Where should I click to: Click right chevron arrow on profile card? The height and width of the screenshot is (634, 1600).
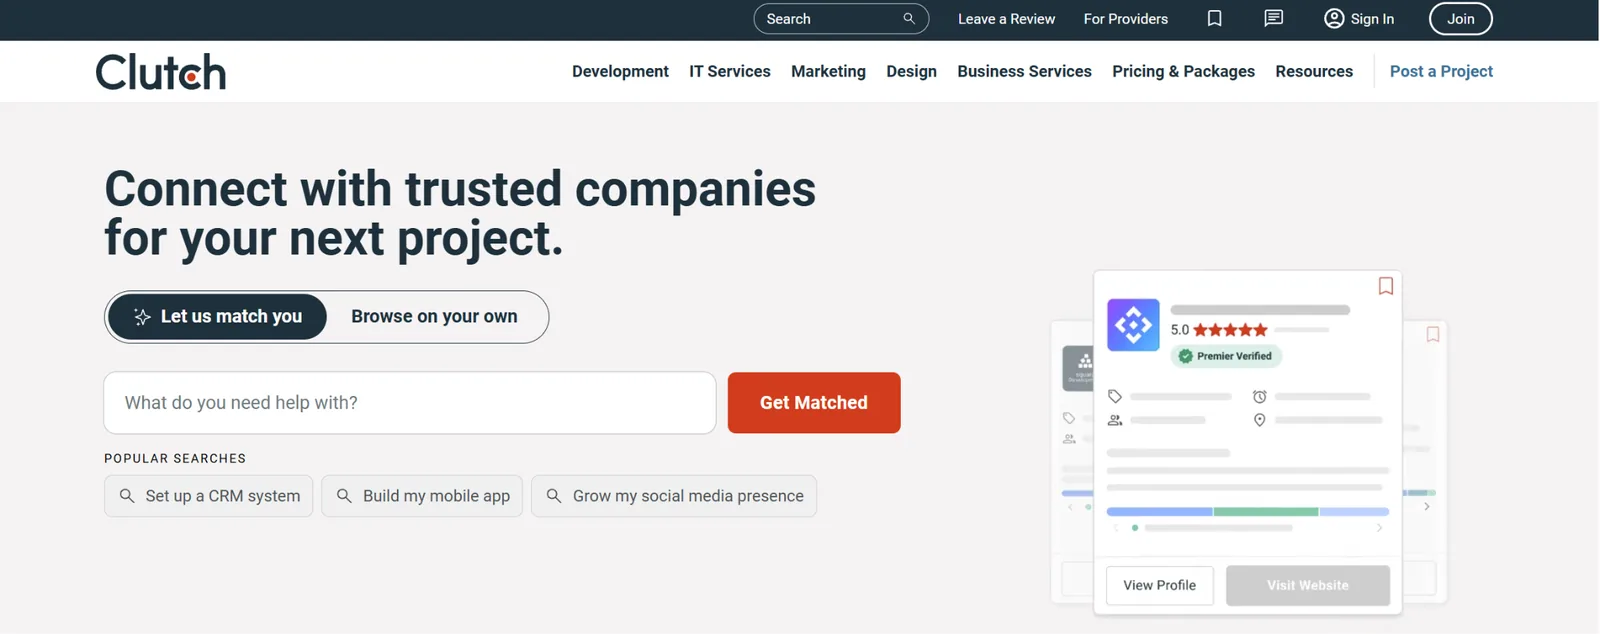[x=1379, y=528]
